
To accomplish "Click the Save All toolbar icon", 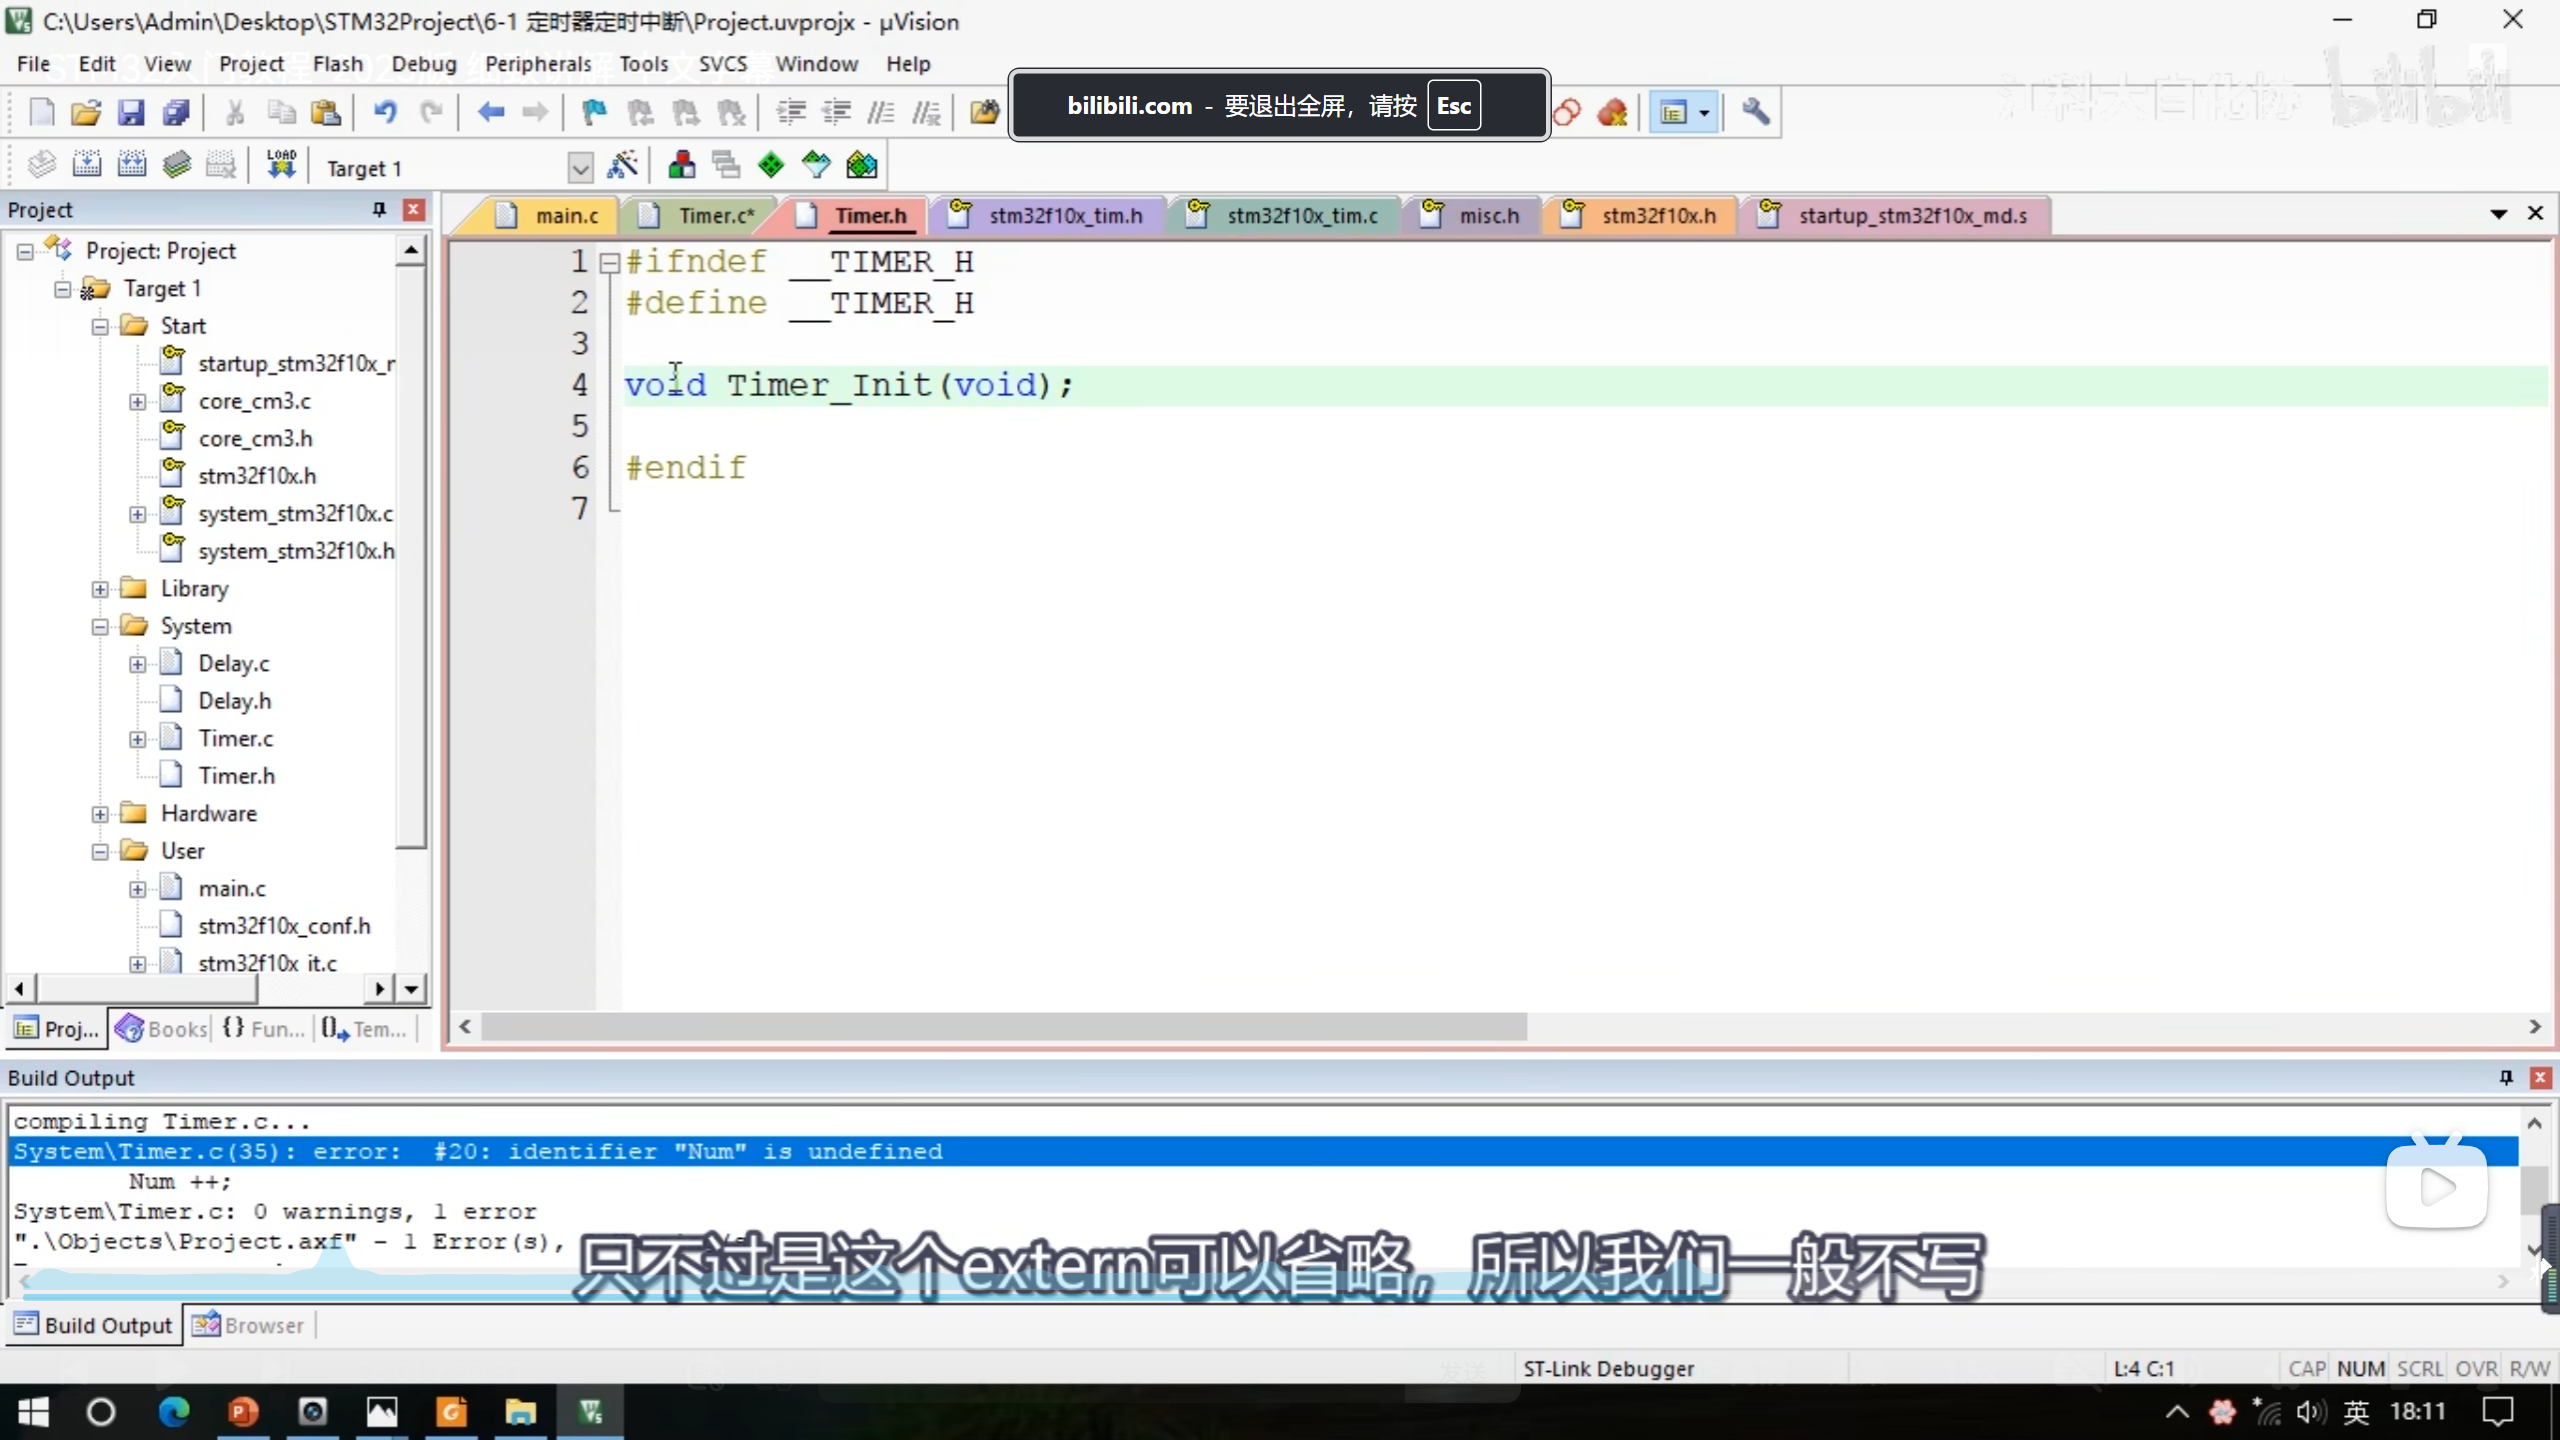I will (x=177, y=112).
